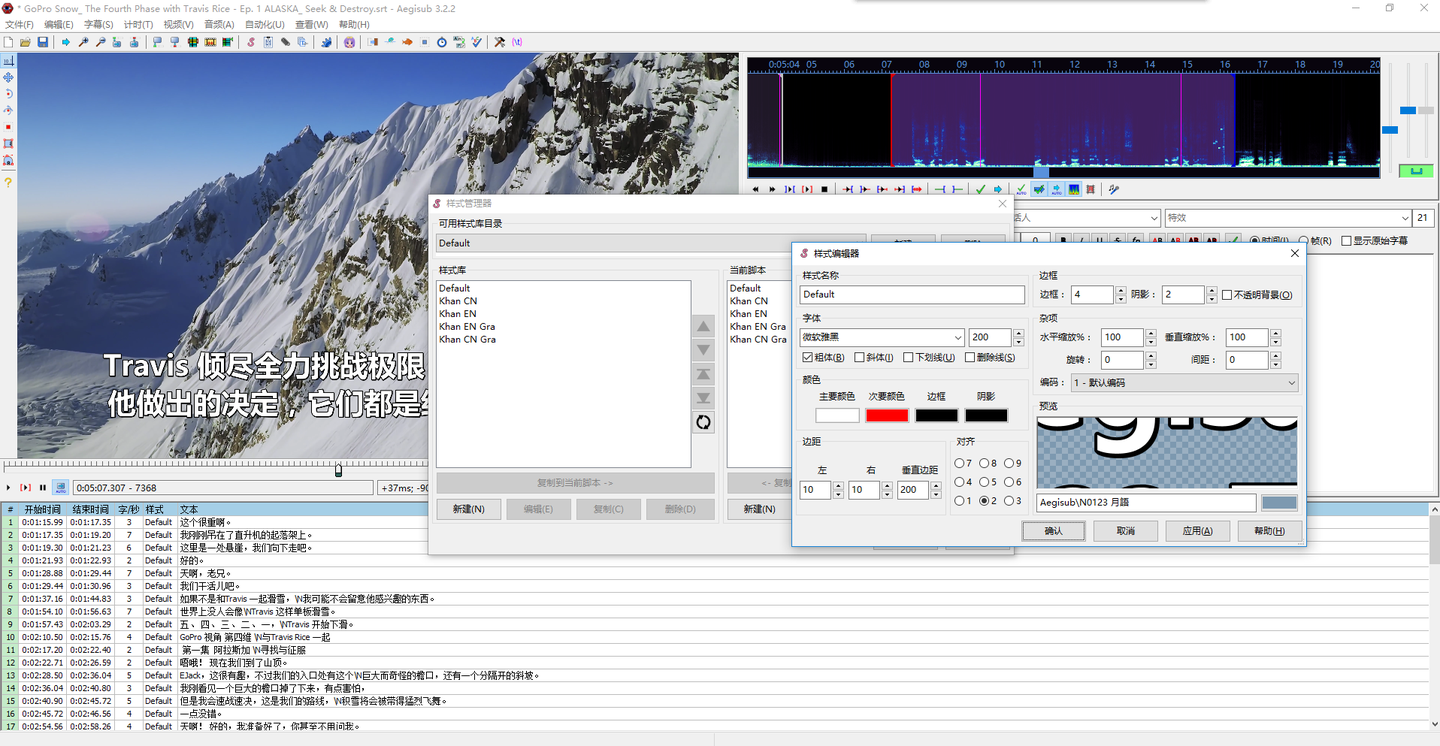Viewport: 1440px width, 746px height.
Task: Open the options hammer-and-wrench toolbar icon
Action: (x=500, y=42)
